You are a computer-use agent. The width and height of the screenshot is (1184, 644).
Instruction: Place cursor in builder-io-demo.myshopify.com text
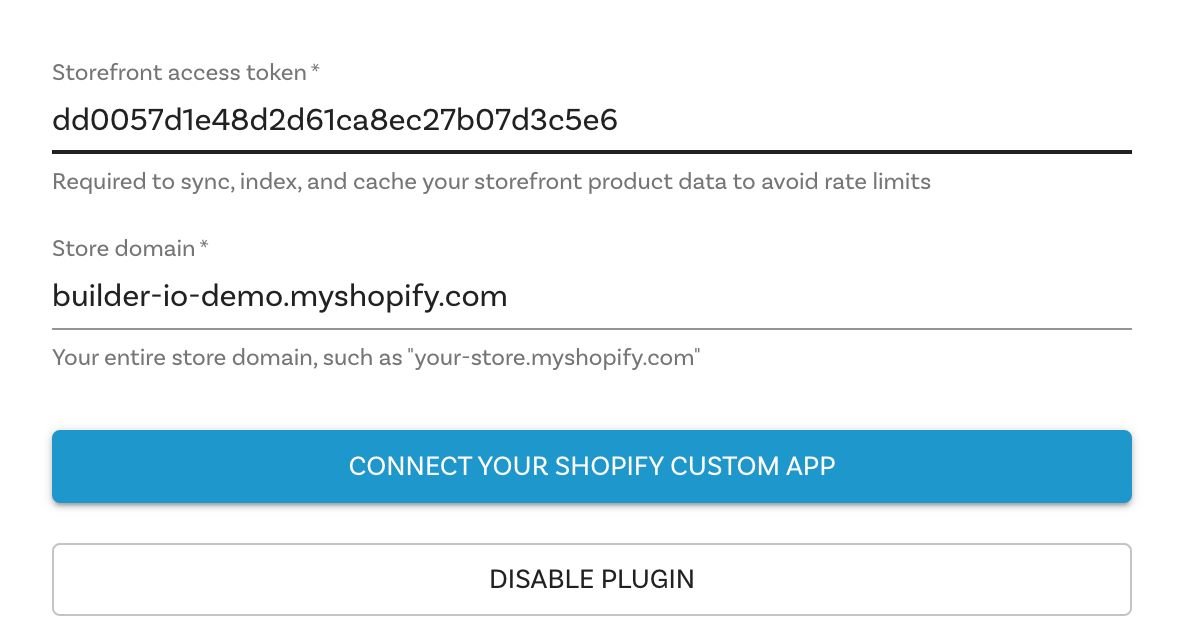tap(279, 297)
